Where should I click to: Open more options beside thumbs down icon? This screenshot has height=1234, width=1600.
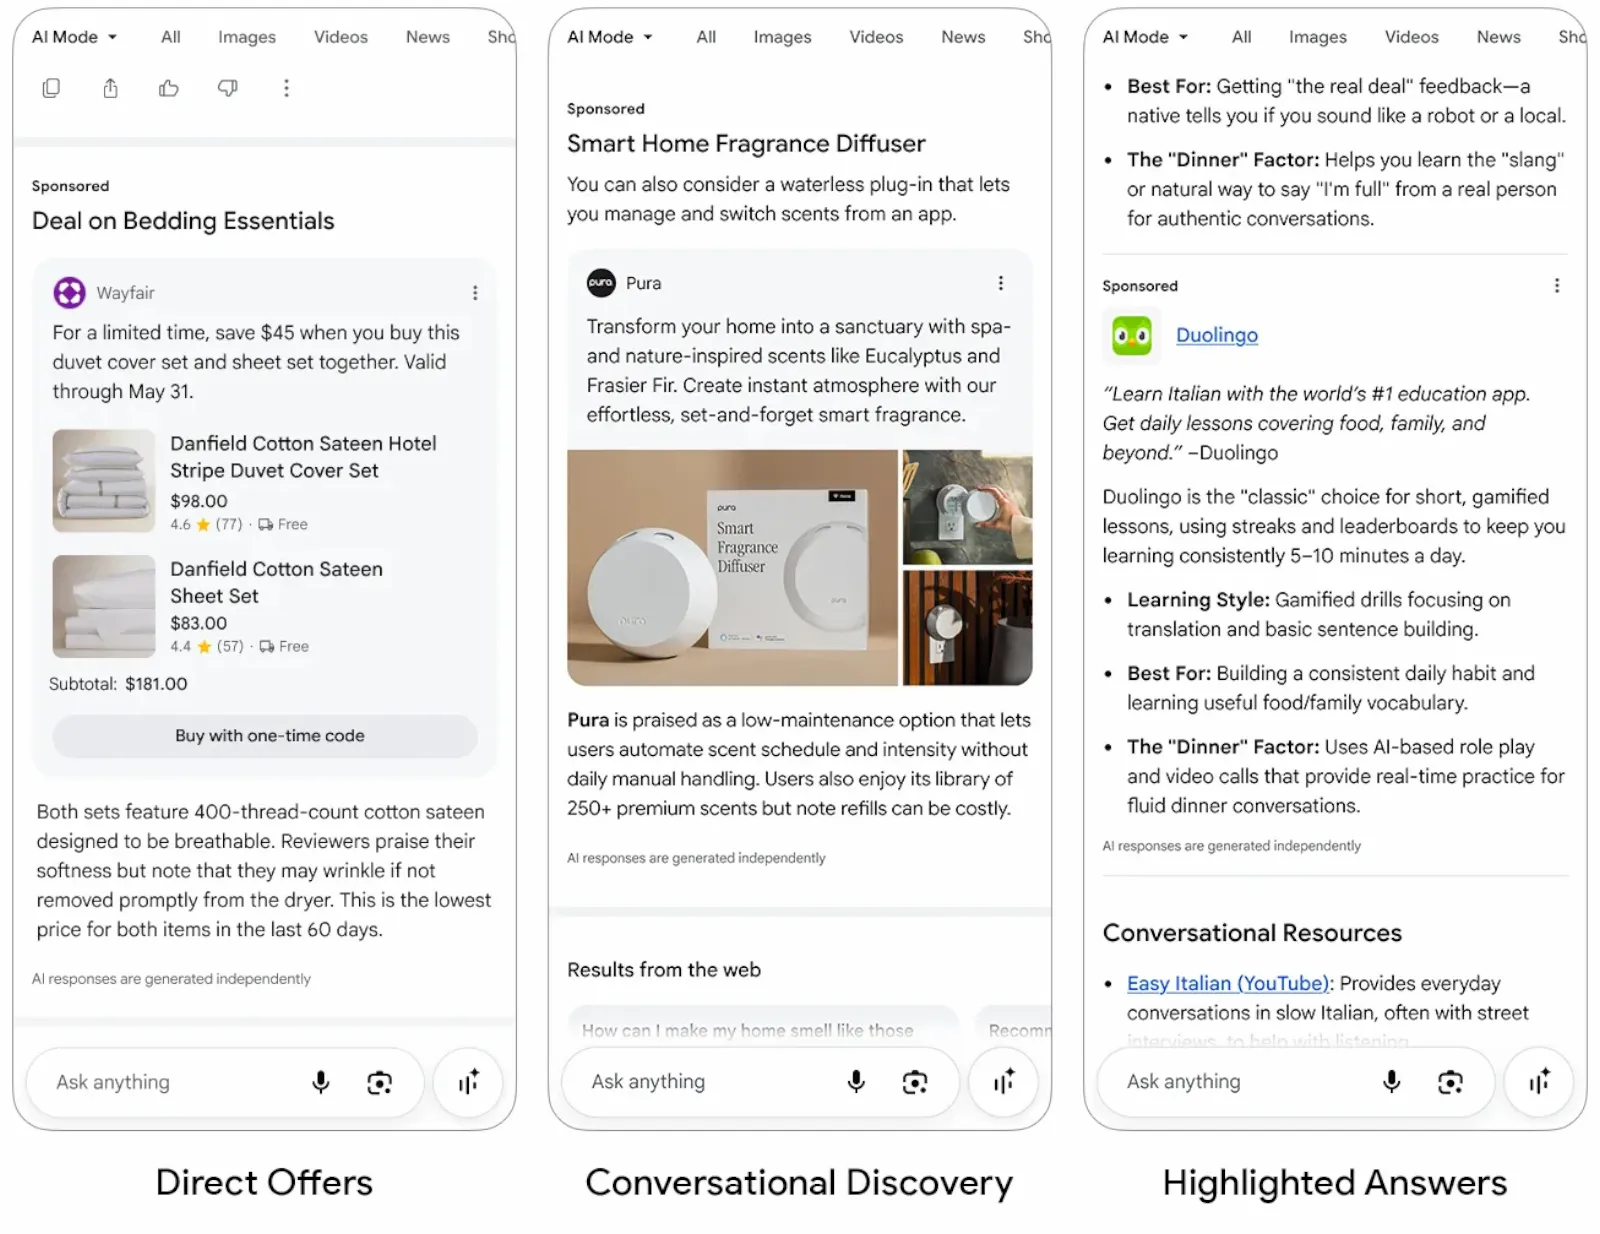tap(286, 88)
